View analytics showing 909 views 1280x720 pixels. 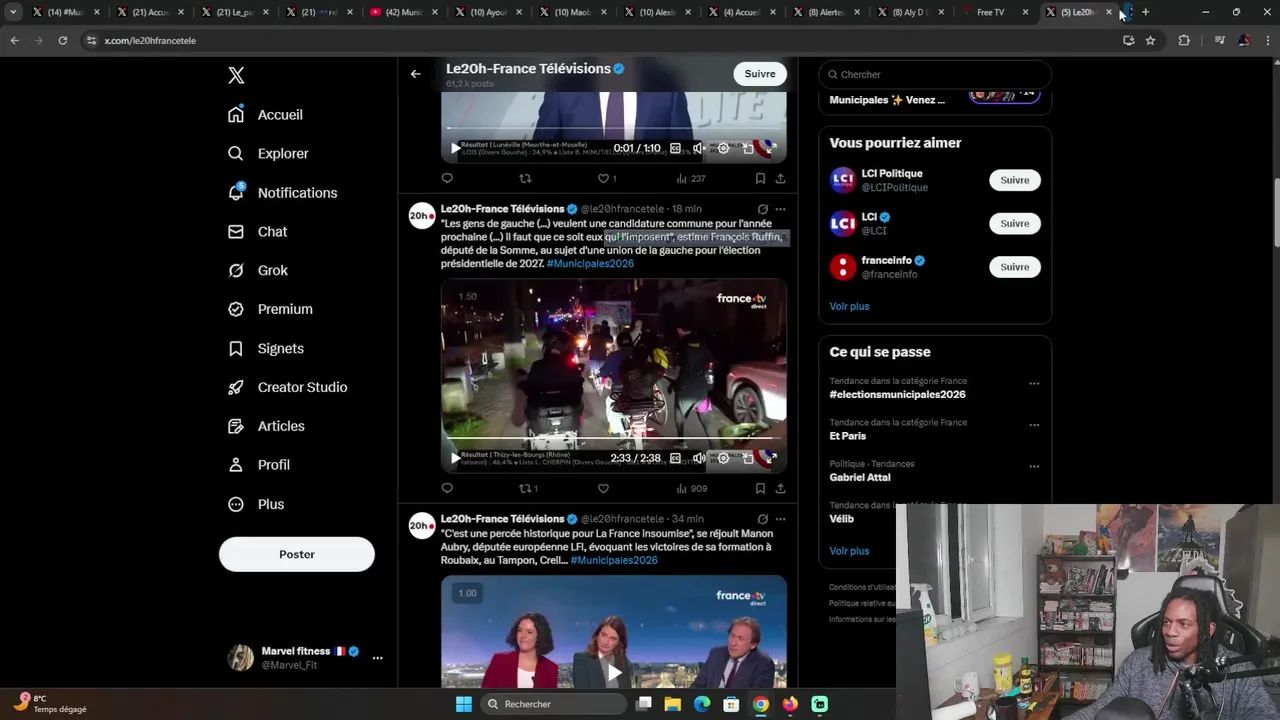point(691,489)
